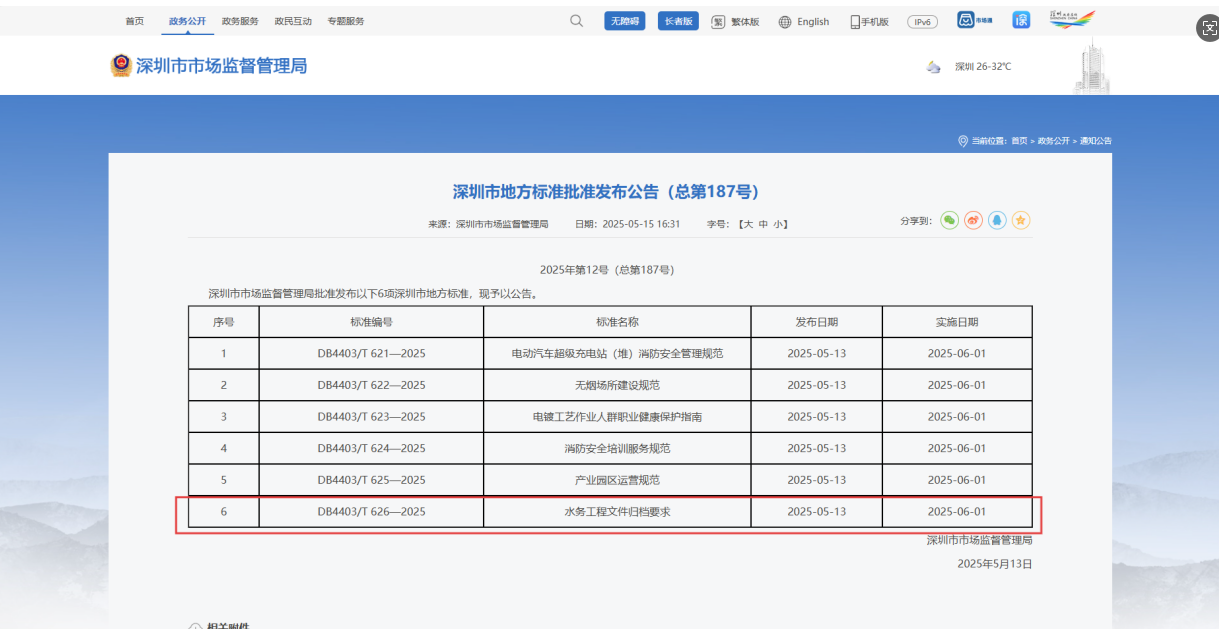This screenshot has height=629, width=1219.
Task: Share the announcement to WeChat
Action: (x=949, y=220)
